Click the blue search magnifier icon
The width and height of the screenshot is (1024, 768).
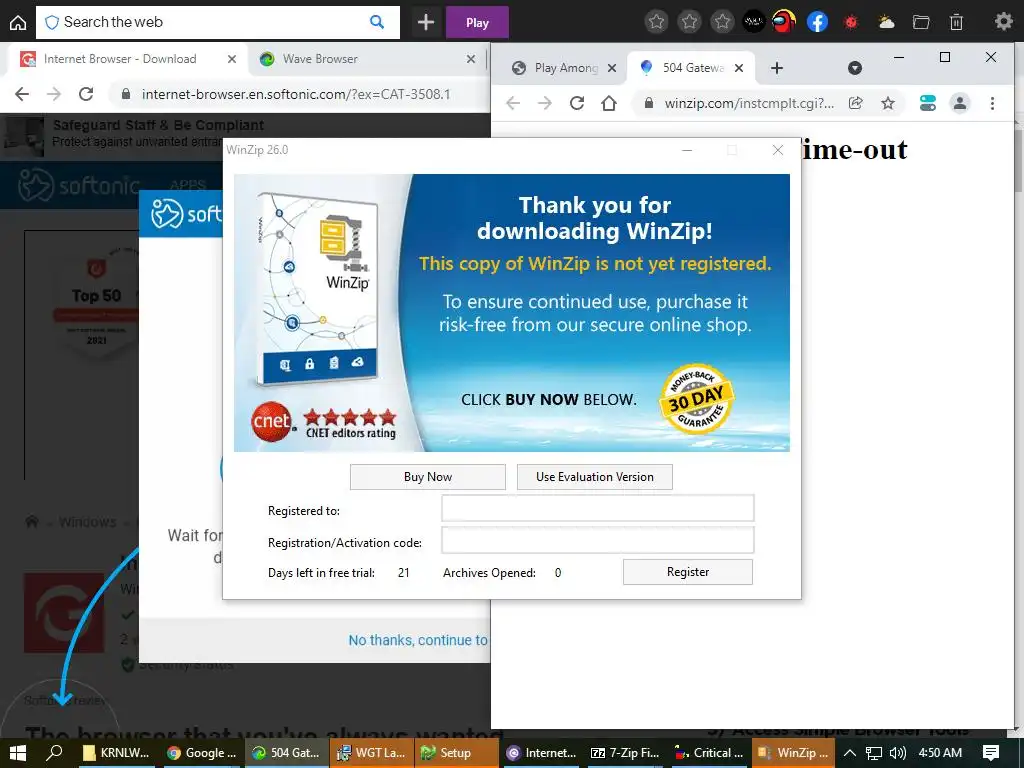tap(377, 22)
